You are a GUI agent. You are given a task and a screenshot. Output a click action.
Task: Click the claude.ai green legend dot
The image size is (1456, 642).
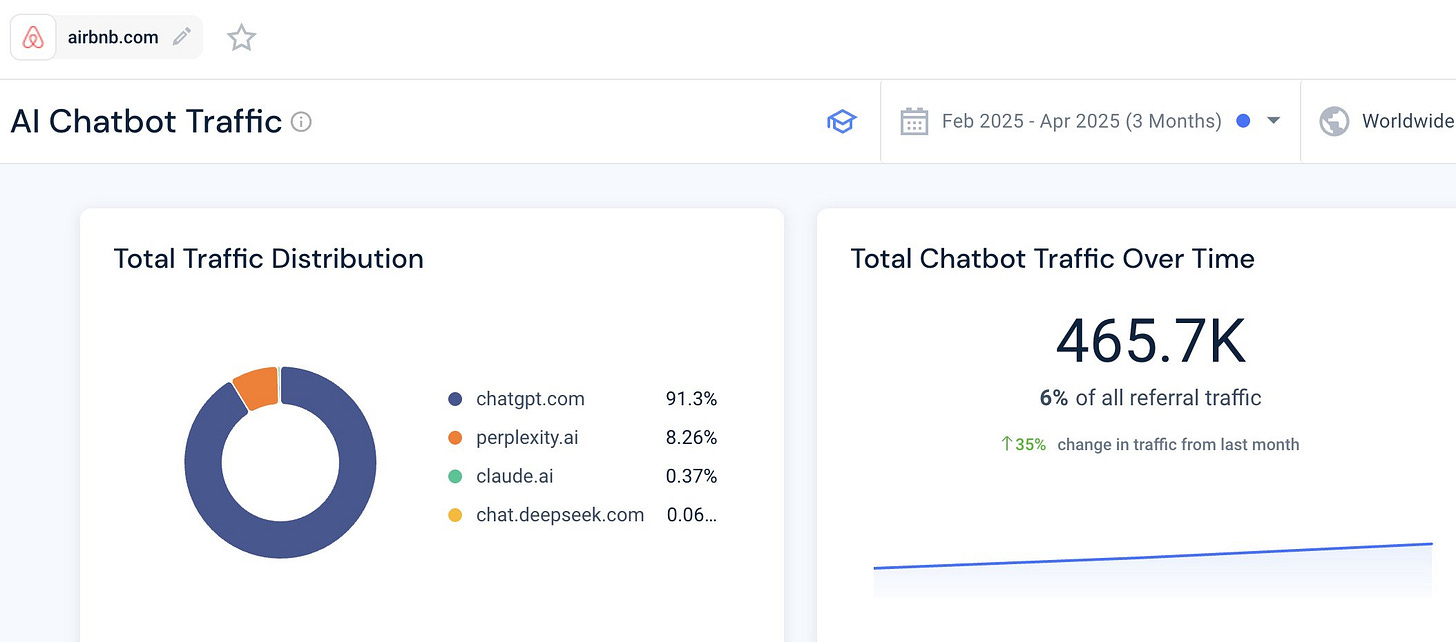click(455, 477)
